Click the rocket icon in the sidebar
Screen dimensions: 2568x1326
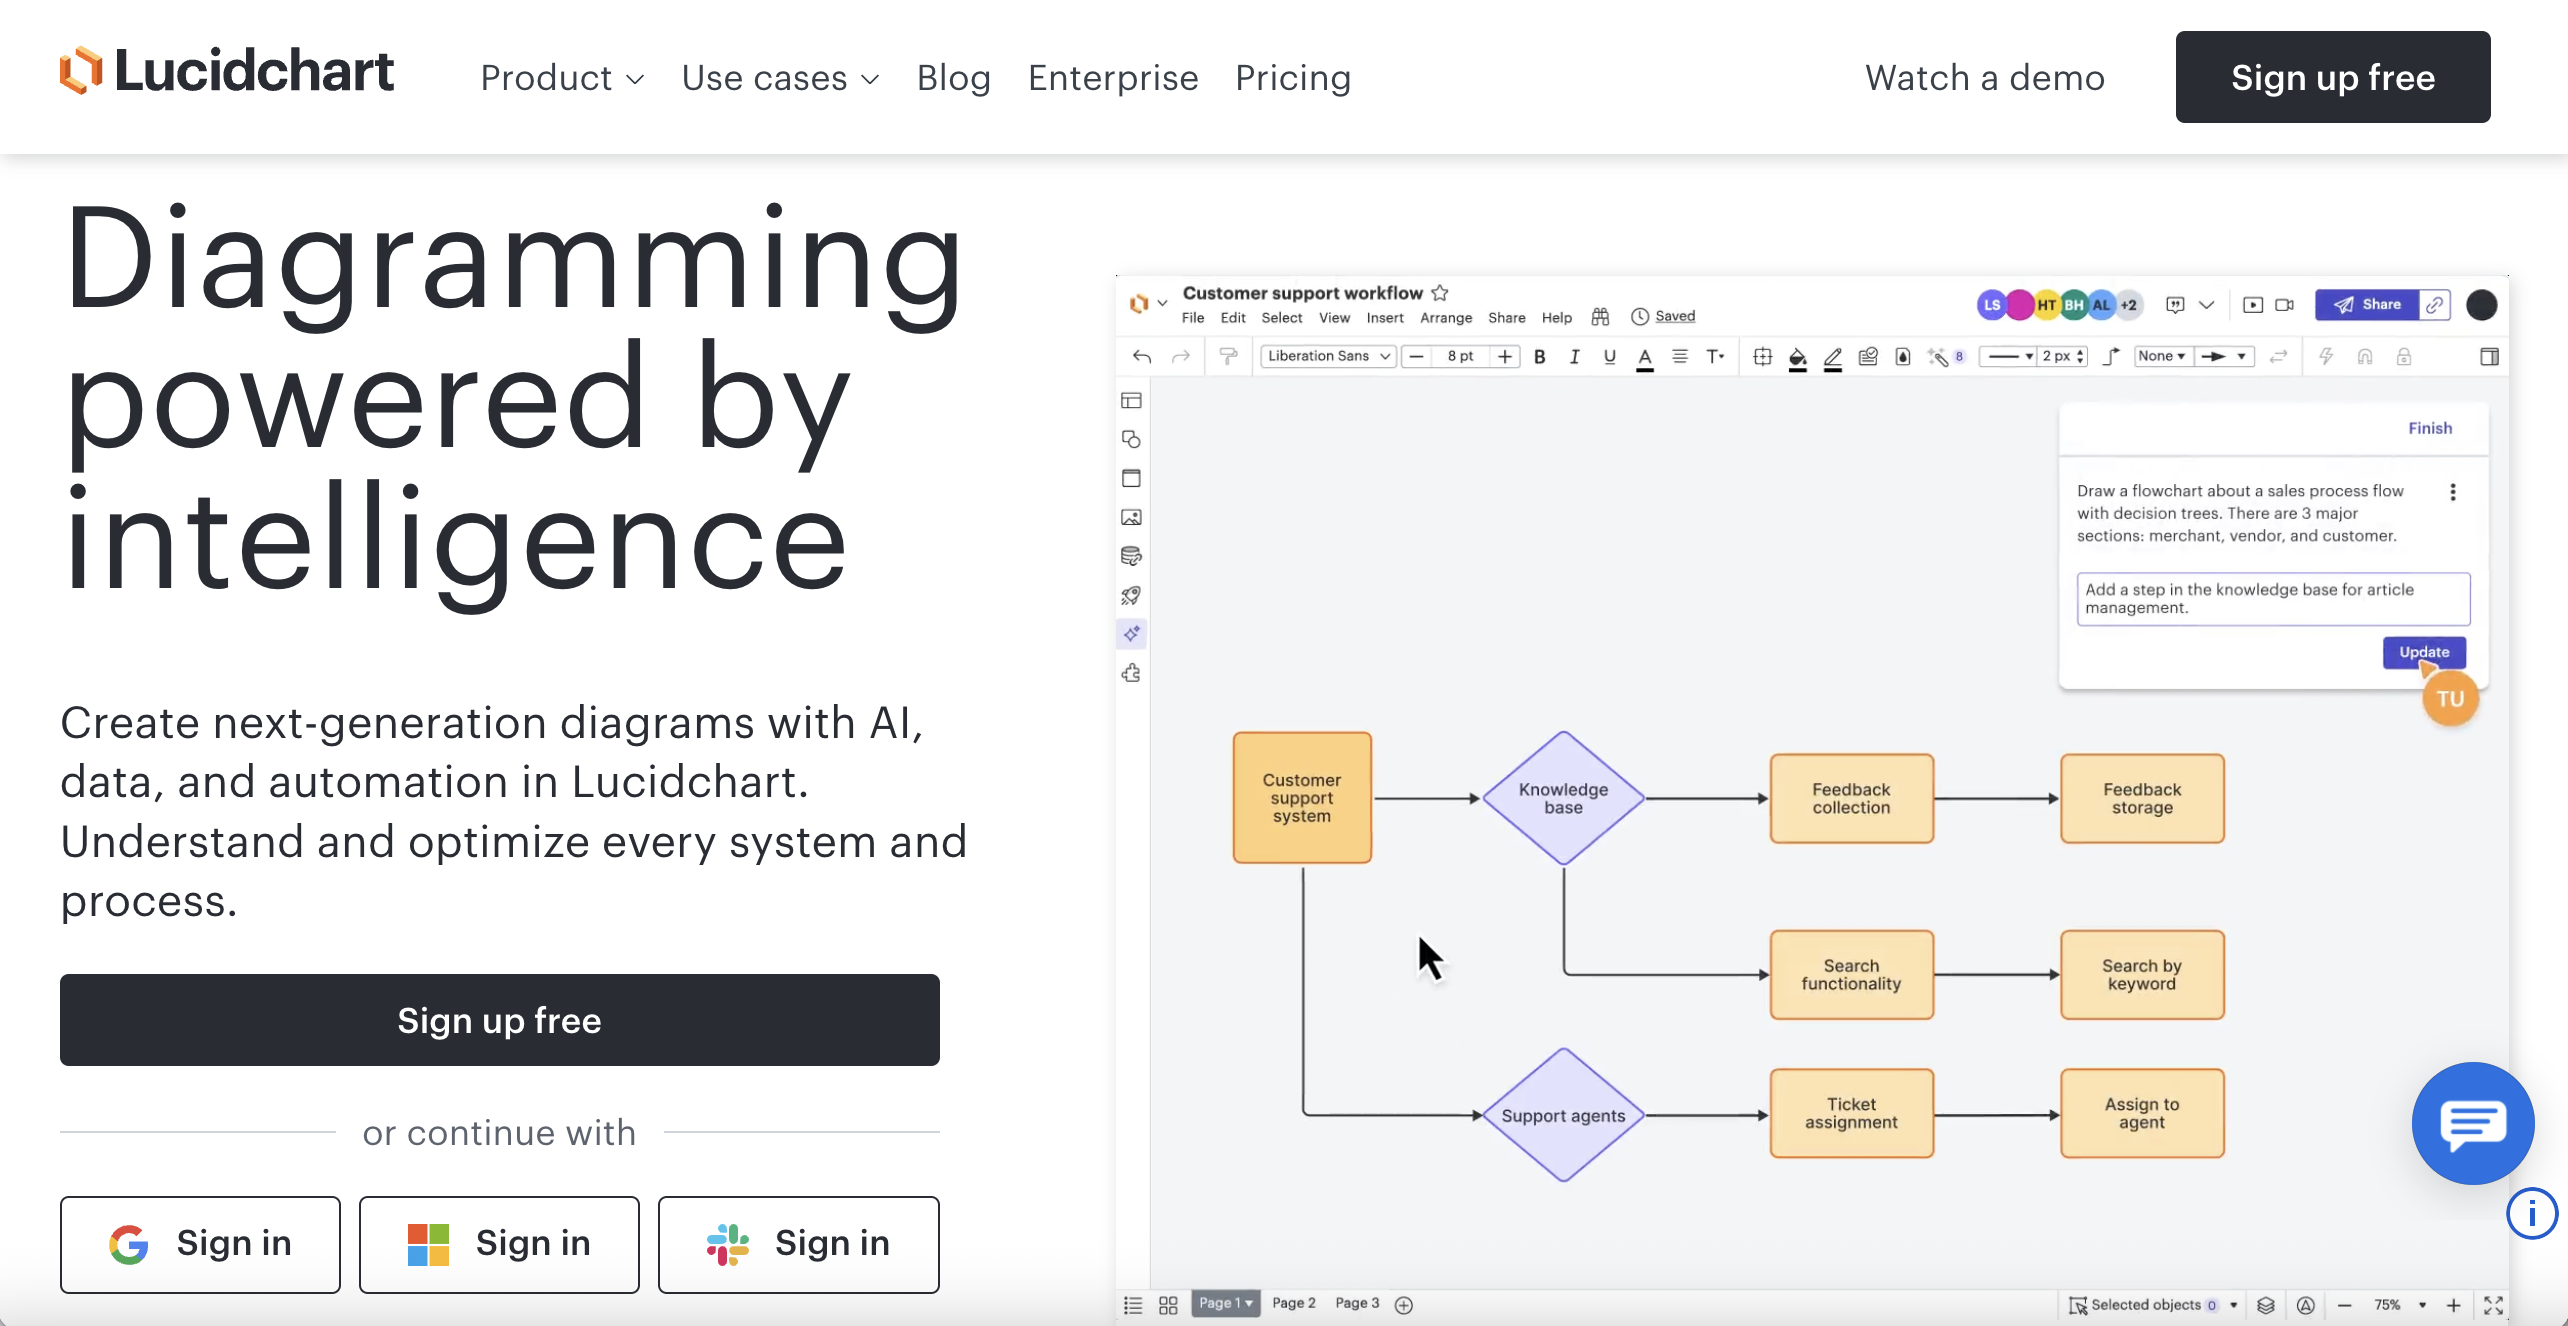click(1131, 595)
